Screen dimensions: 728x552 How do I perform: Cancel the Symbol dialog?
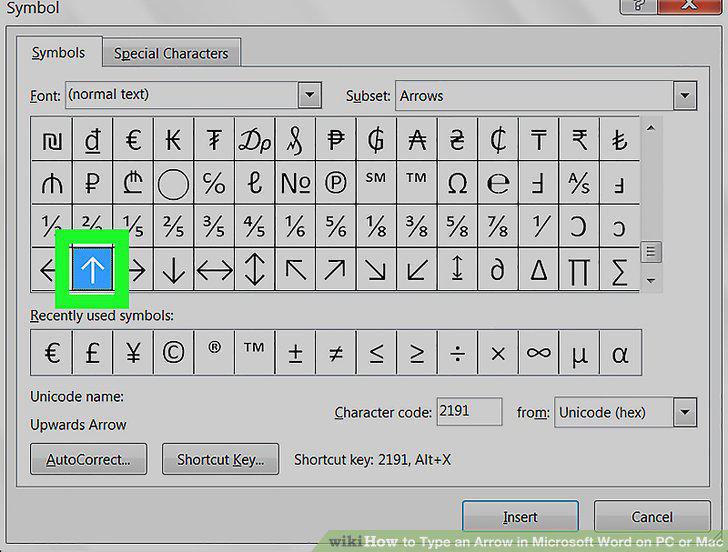pyautogui.click(x=652, y=516)
